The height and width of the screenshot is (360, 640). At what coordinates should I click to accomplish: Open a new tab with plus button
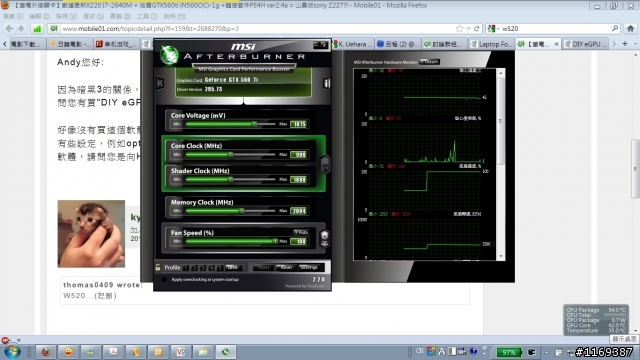pyautogui.click(x=625, y=43)
